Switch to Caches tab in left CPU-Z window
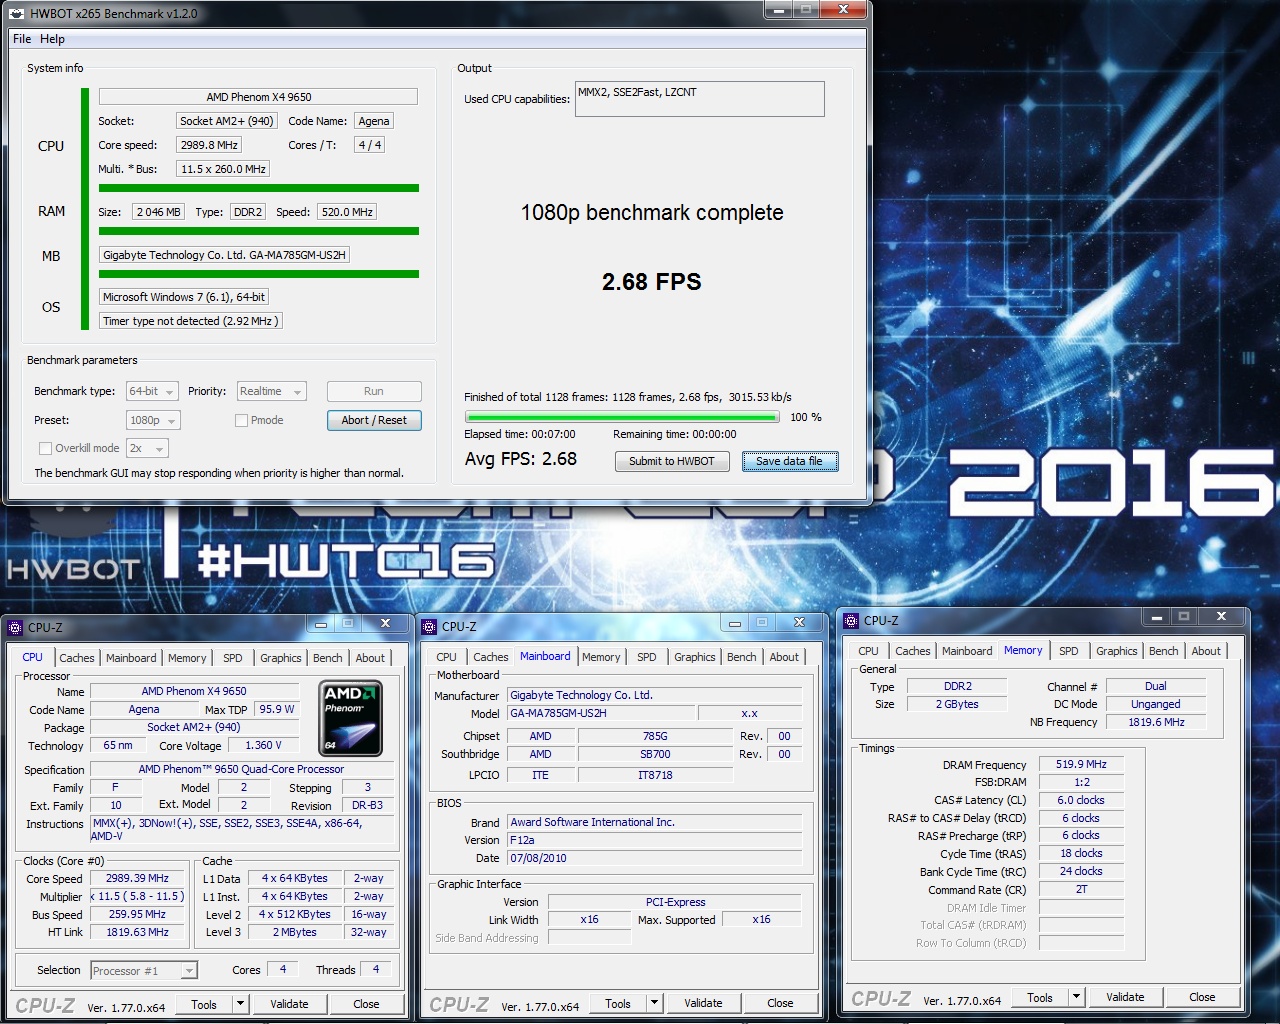 (76, 658)
